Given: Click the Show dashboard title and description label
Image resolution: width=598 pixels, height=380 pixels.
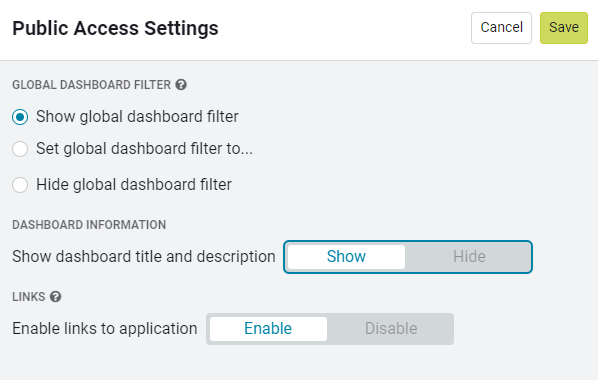Looking at the screenshot, I should point(144,257).
